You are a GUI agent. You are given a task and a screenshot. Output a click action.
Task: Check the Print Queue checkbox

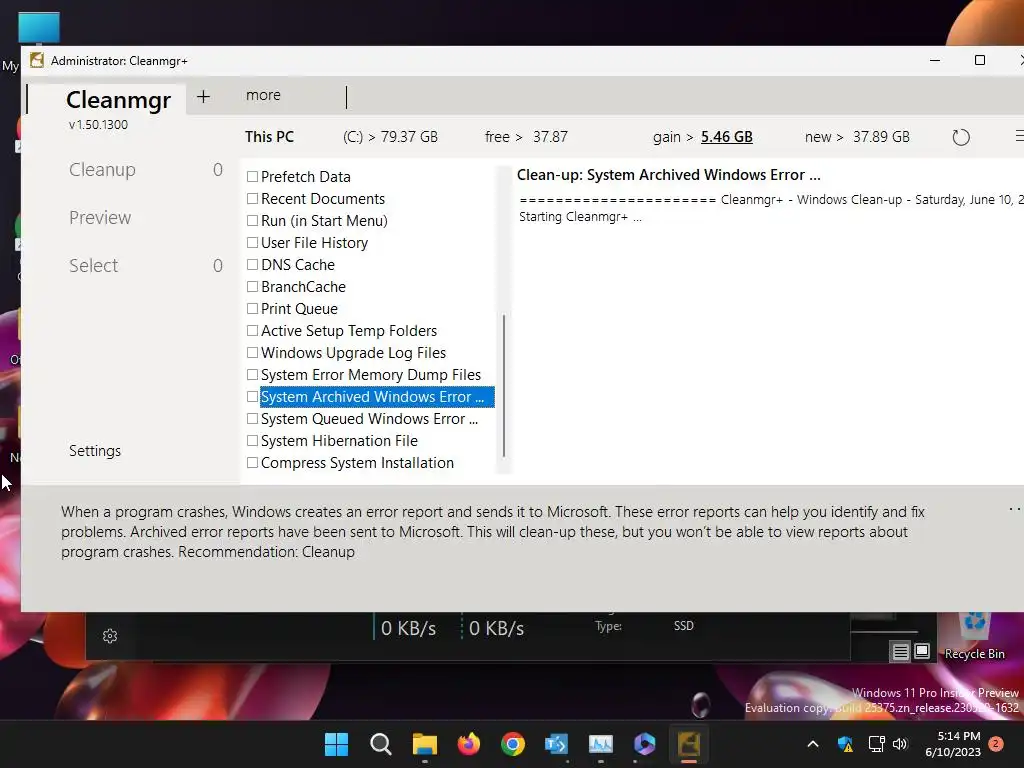pos(252,308)
